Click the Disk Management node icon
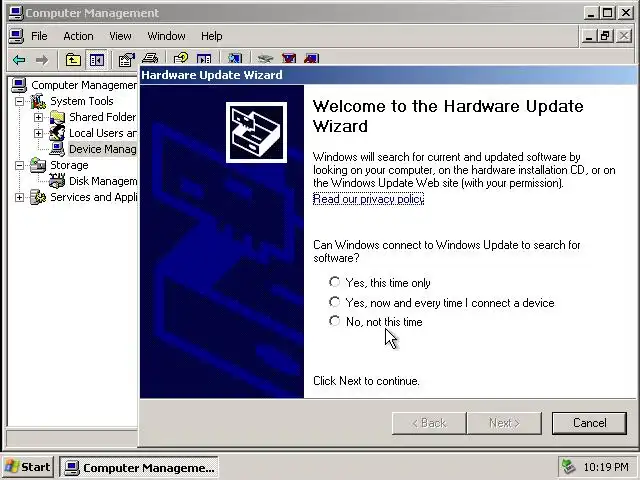 tap(57, 181)
